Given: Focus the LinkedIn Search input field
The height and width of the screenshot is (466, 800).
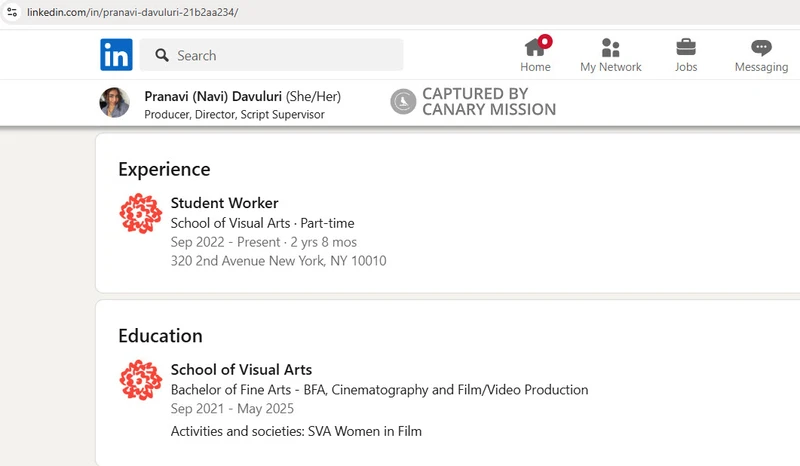Looking at the screenshot, I should click(271, 55).
